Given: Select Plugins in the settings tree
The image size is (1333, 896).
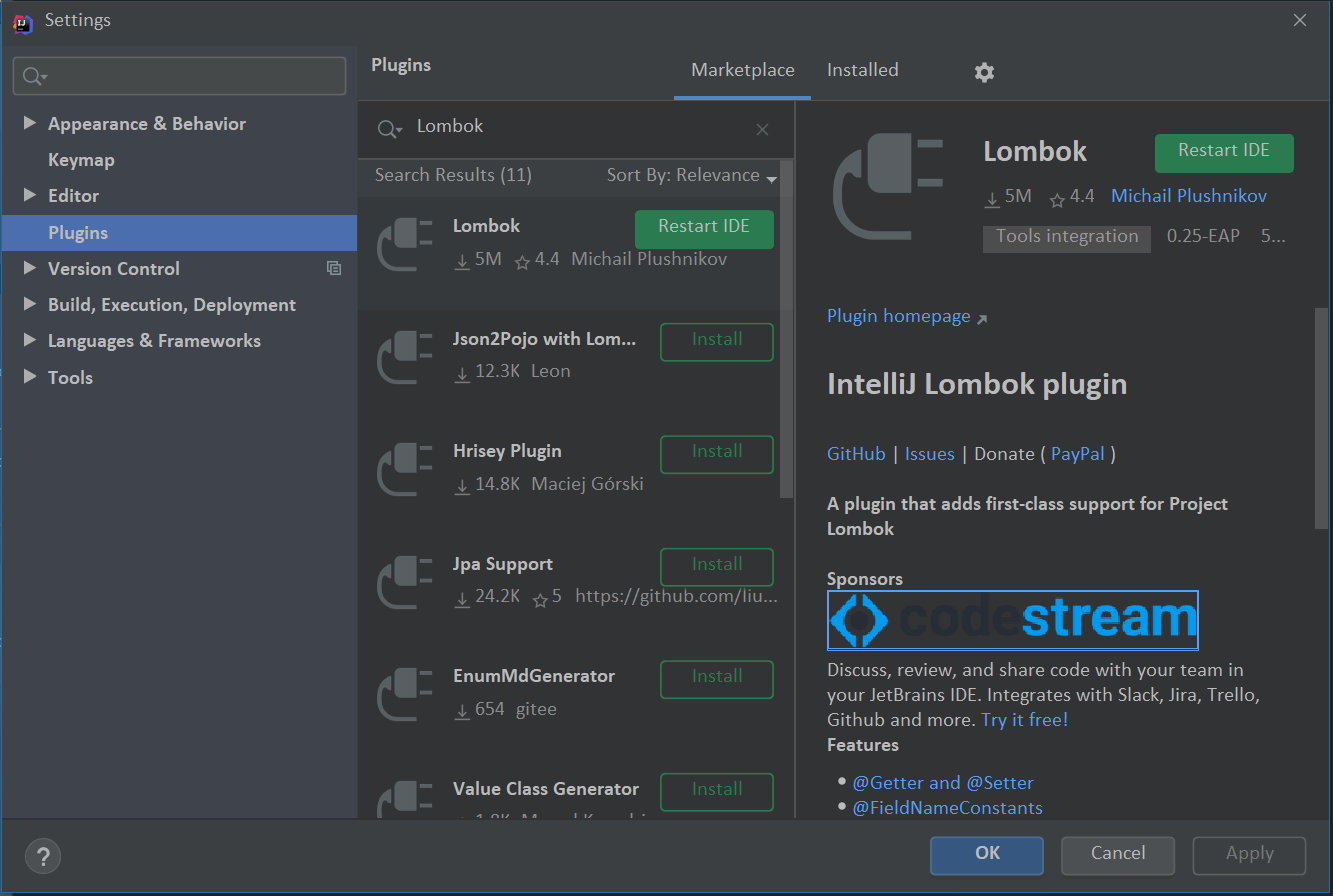Looking at the screenshot, I should pos(178,232).
